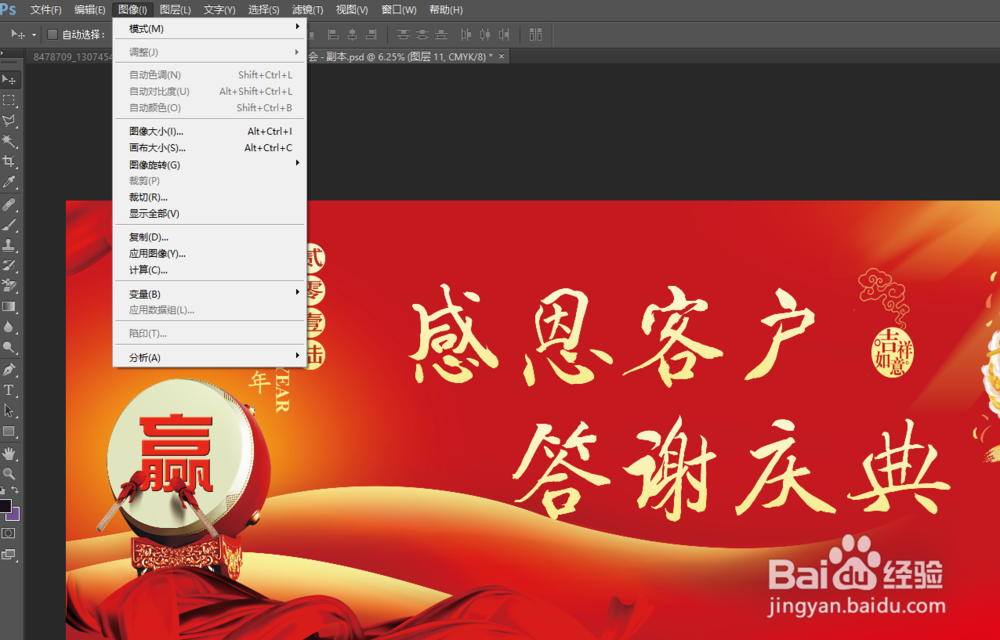
Task: Open the 文件(F) menu
Action: click(x=46, y=10)
